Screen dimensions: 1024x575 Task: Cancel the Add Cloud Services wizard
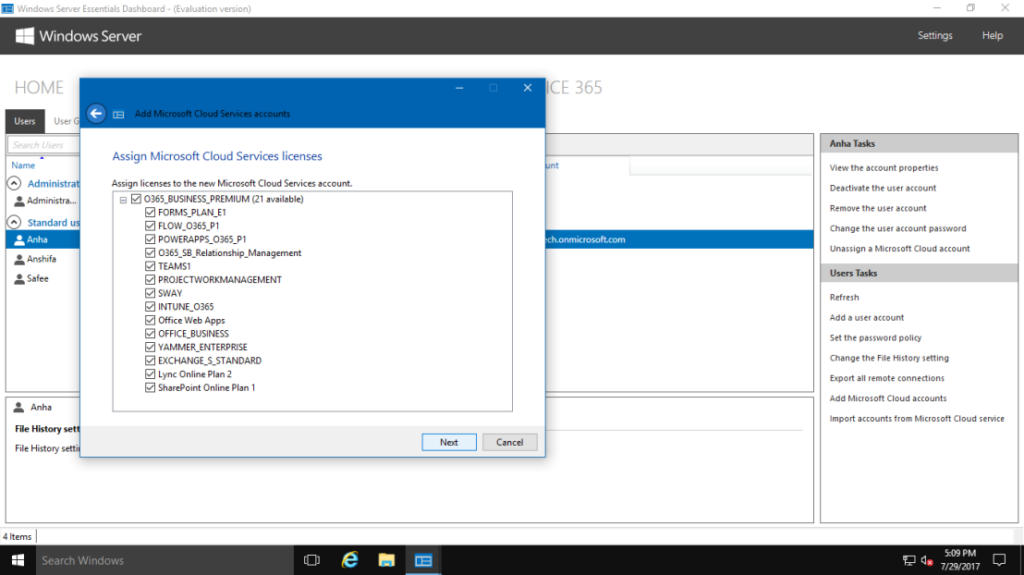[509, 442]
